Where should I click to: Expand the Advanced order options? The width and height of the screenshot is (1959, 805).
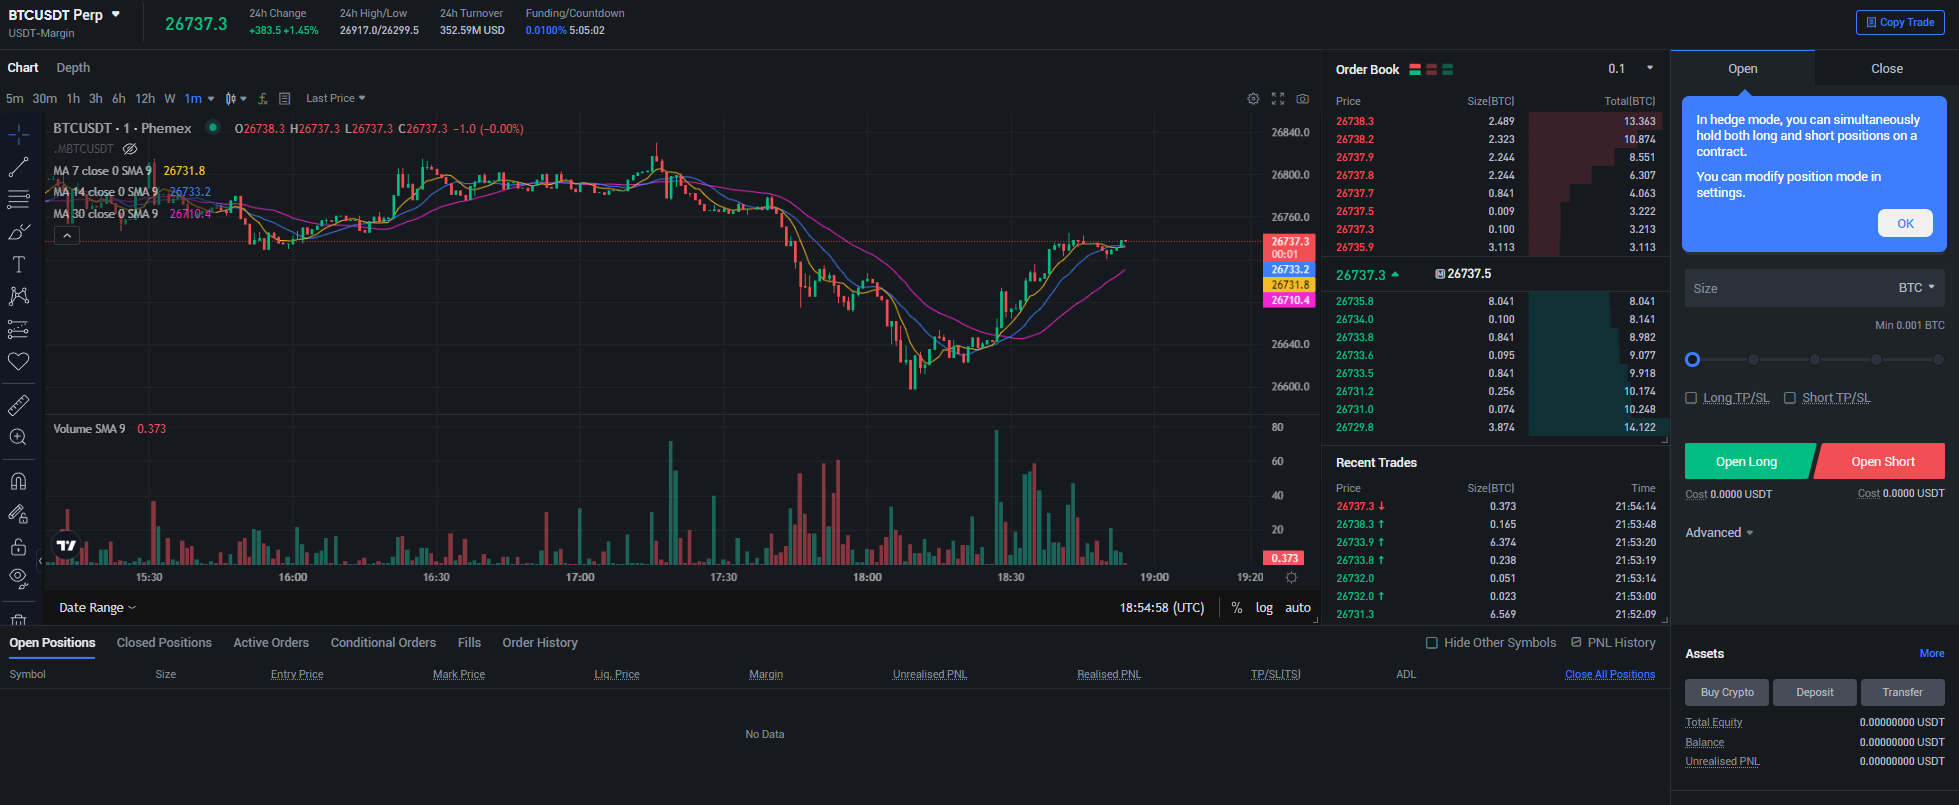[1719, 533]
